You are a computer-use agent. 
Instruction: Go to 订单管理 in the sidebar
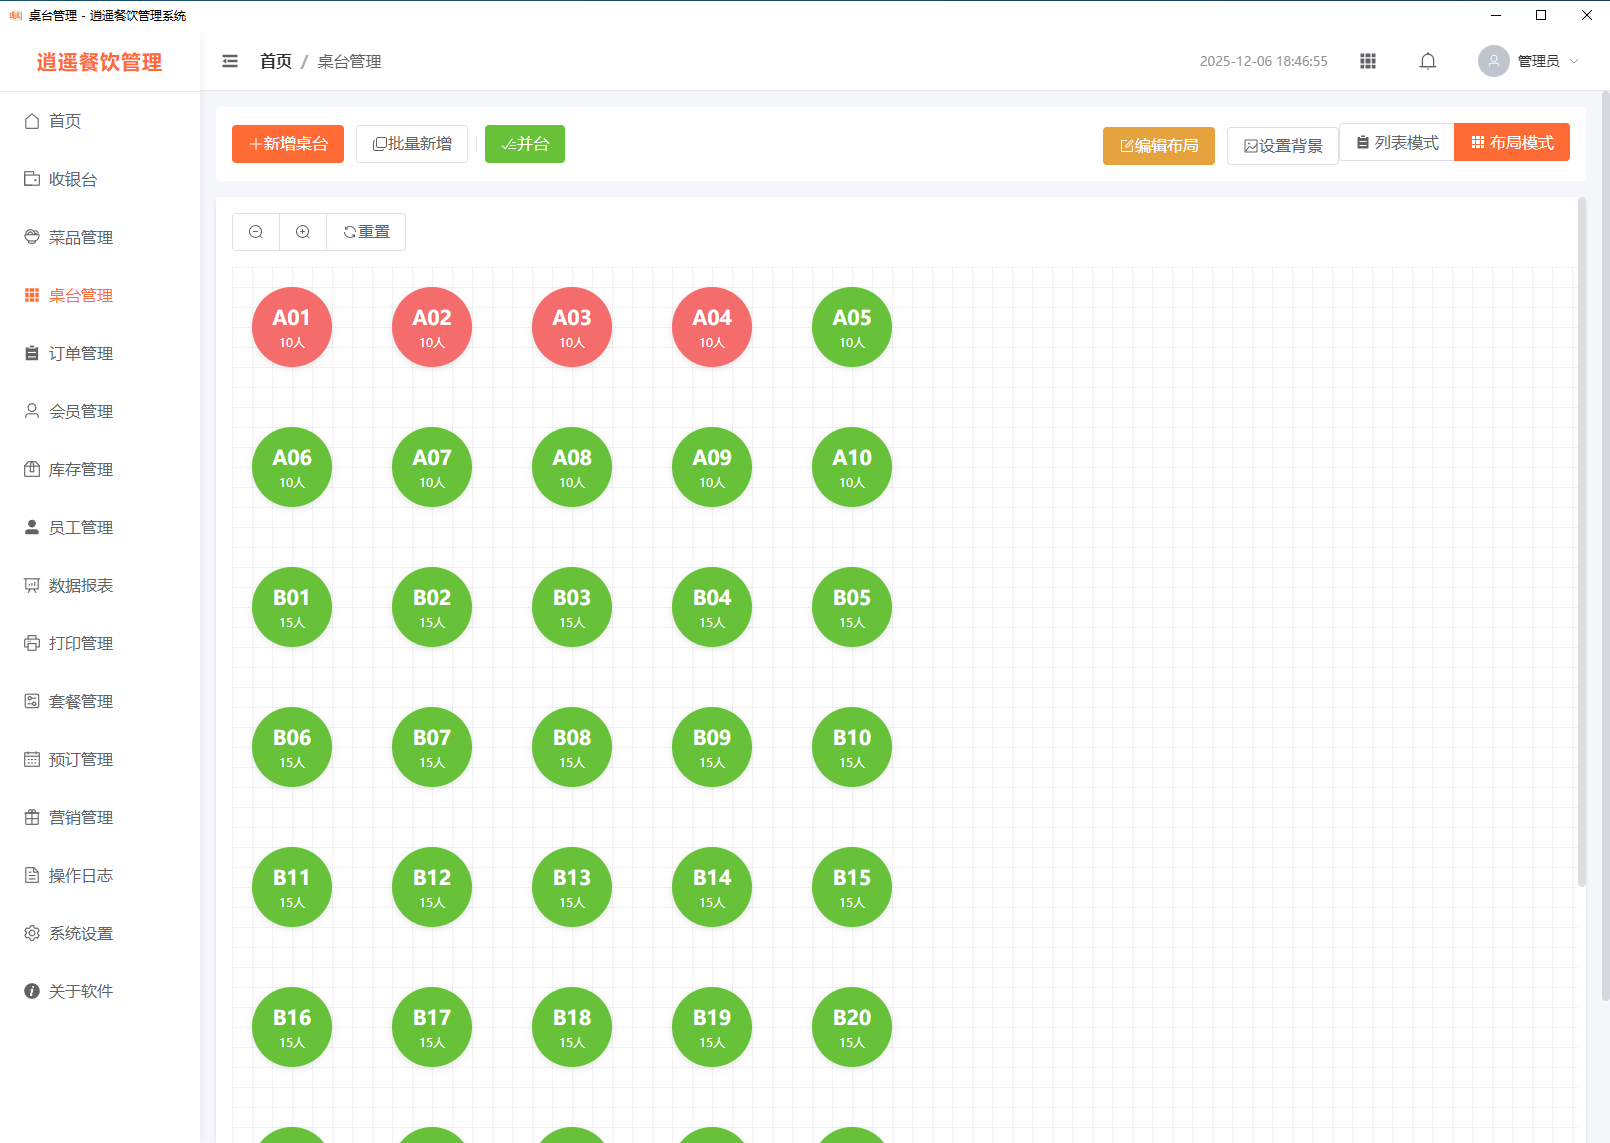80,353
